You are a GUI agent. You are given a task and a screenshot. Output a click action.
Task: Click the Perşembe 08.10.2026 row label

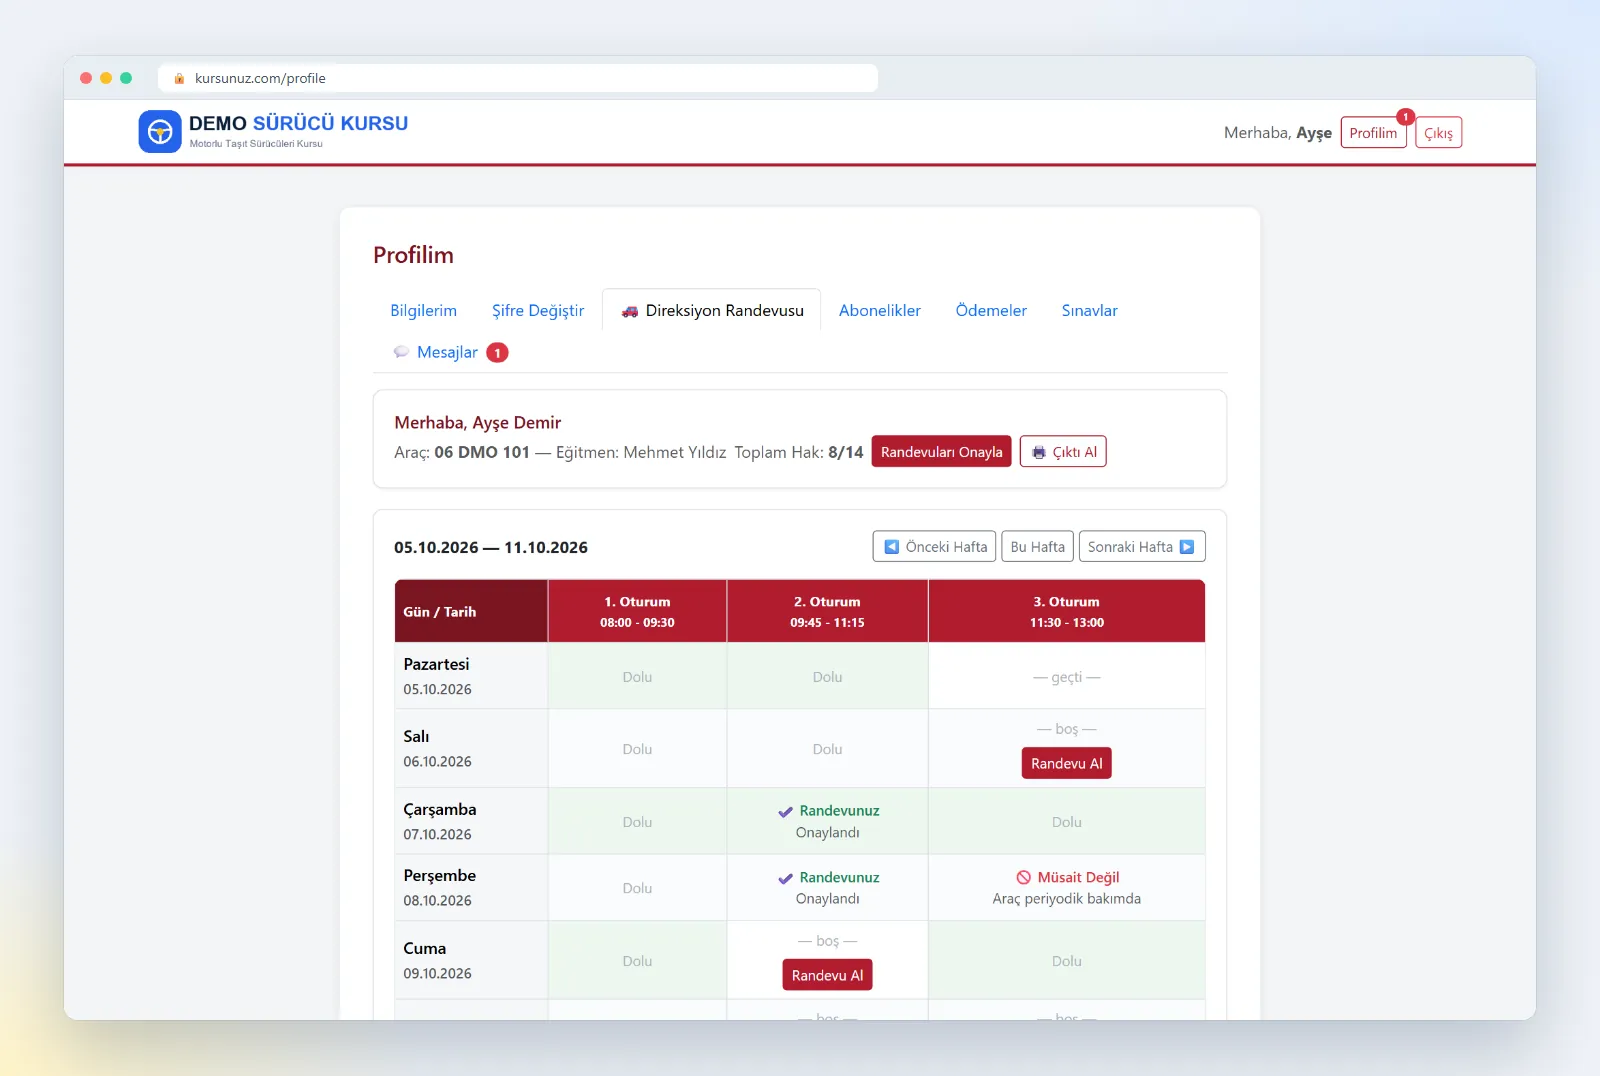pyautogui.click(x=471, y=887)
